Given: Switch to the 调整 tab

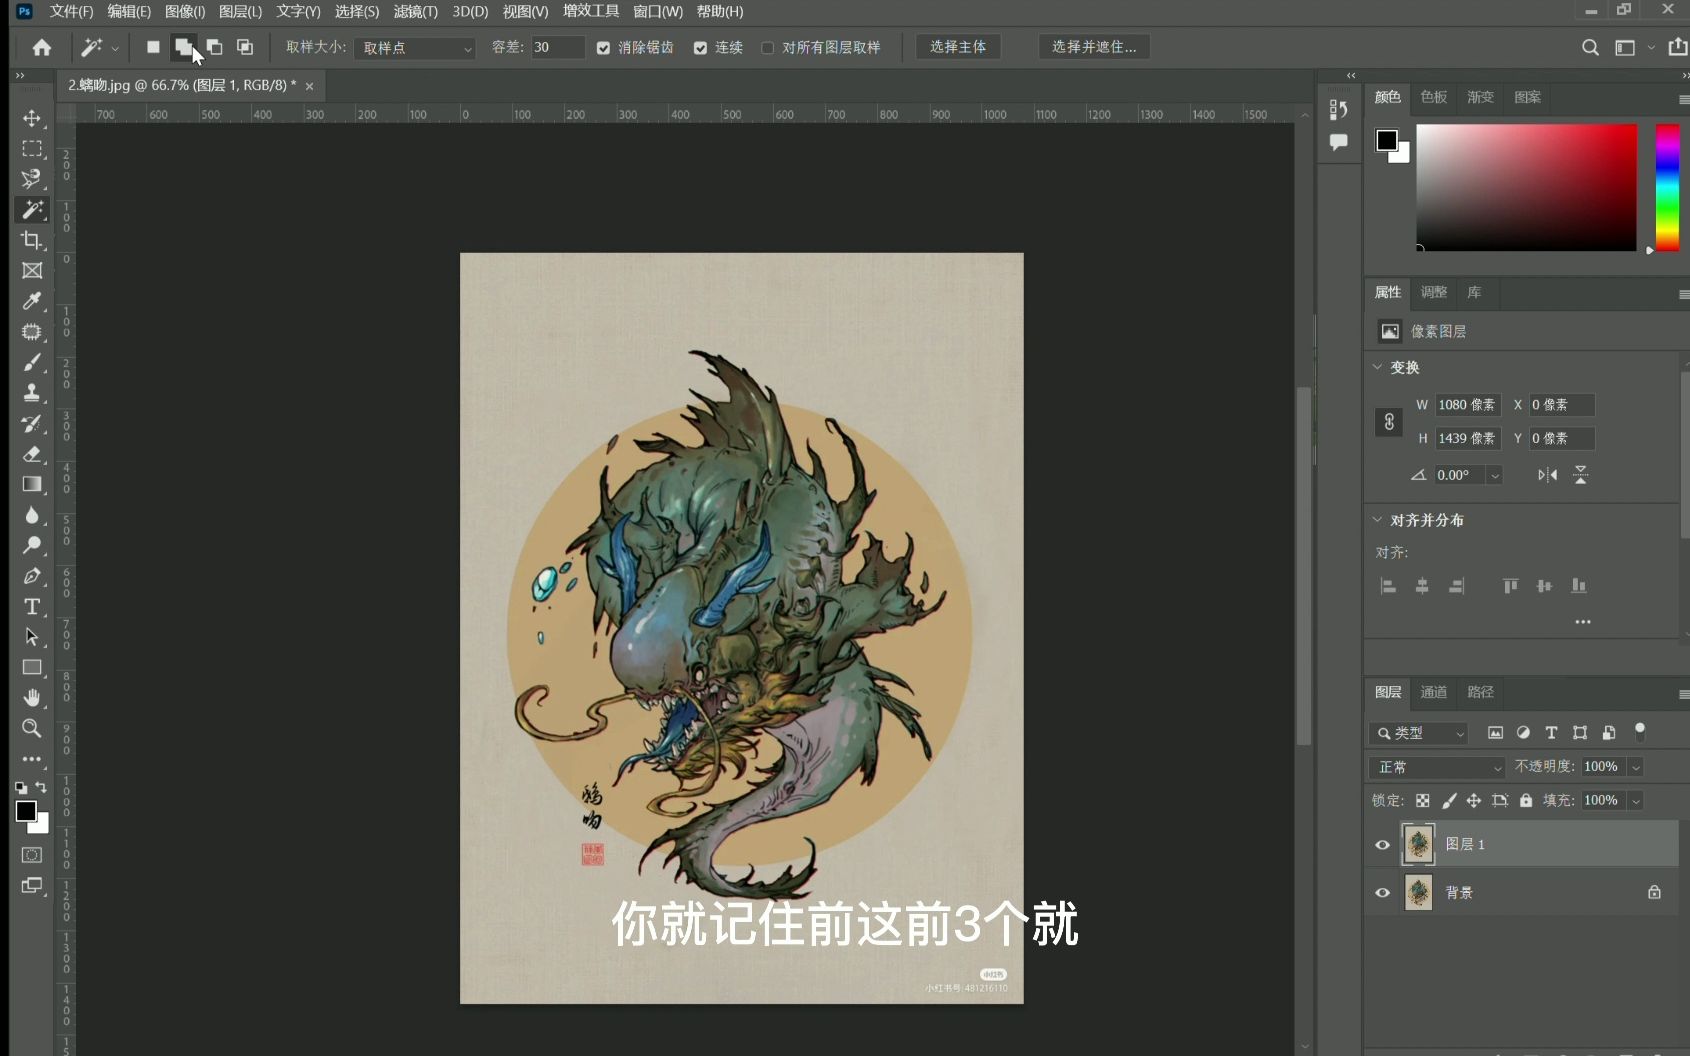Looking at the screenshot, I should 1434,292.
